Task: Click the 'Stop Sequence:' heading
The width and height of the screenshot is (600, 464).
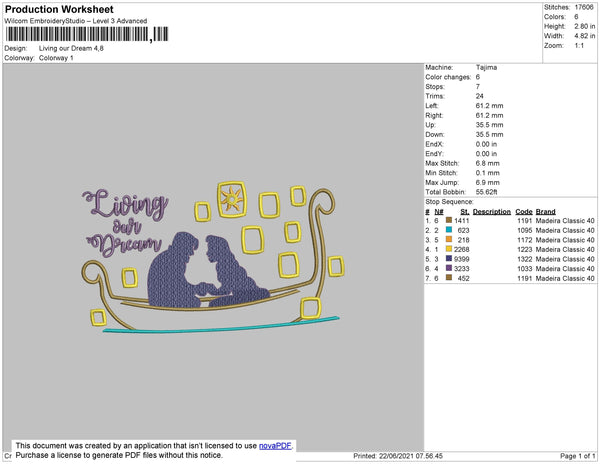Action: (x=449, y=202)
